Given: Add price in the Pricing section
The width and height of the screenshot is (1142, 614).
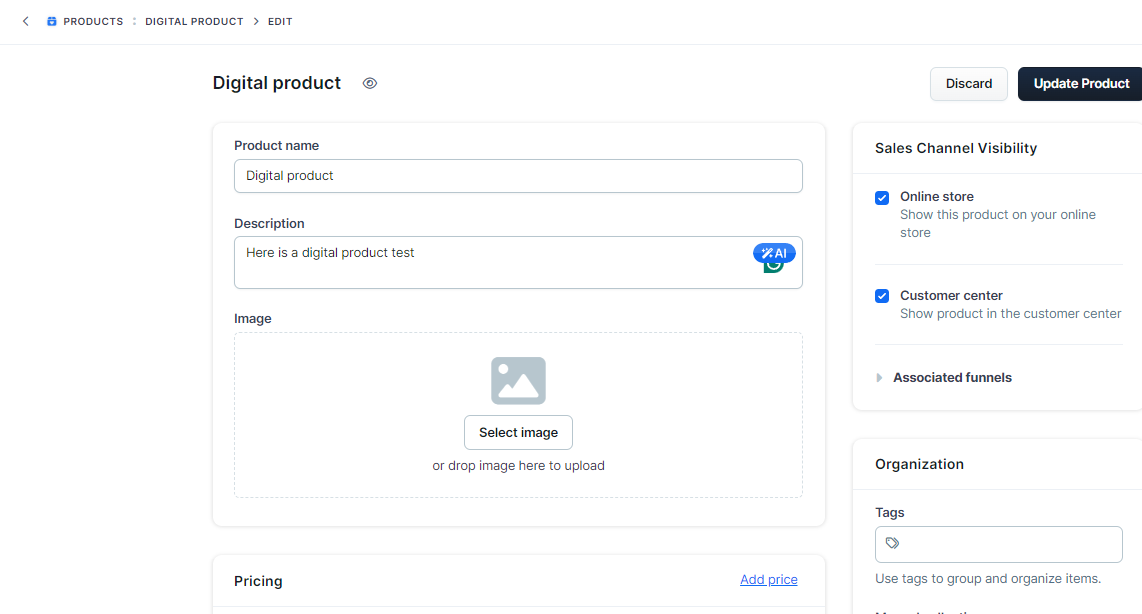Looking at the screenshot, I should point(768,579).
